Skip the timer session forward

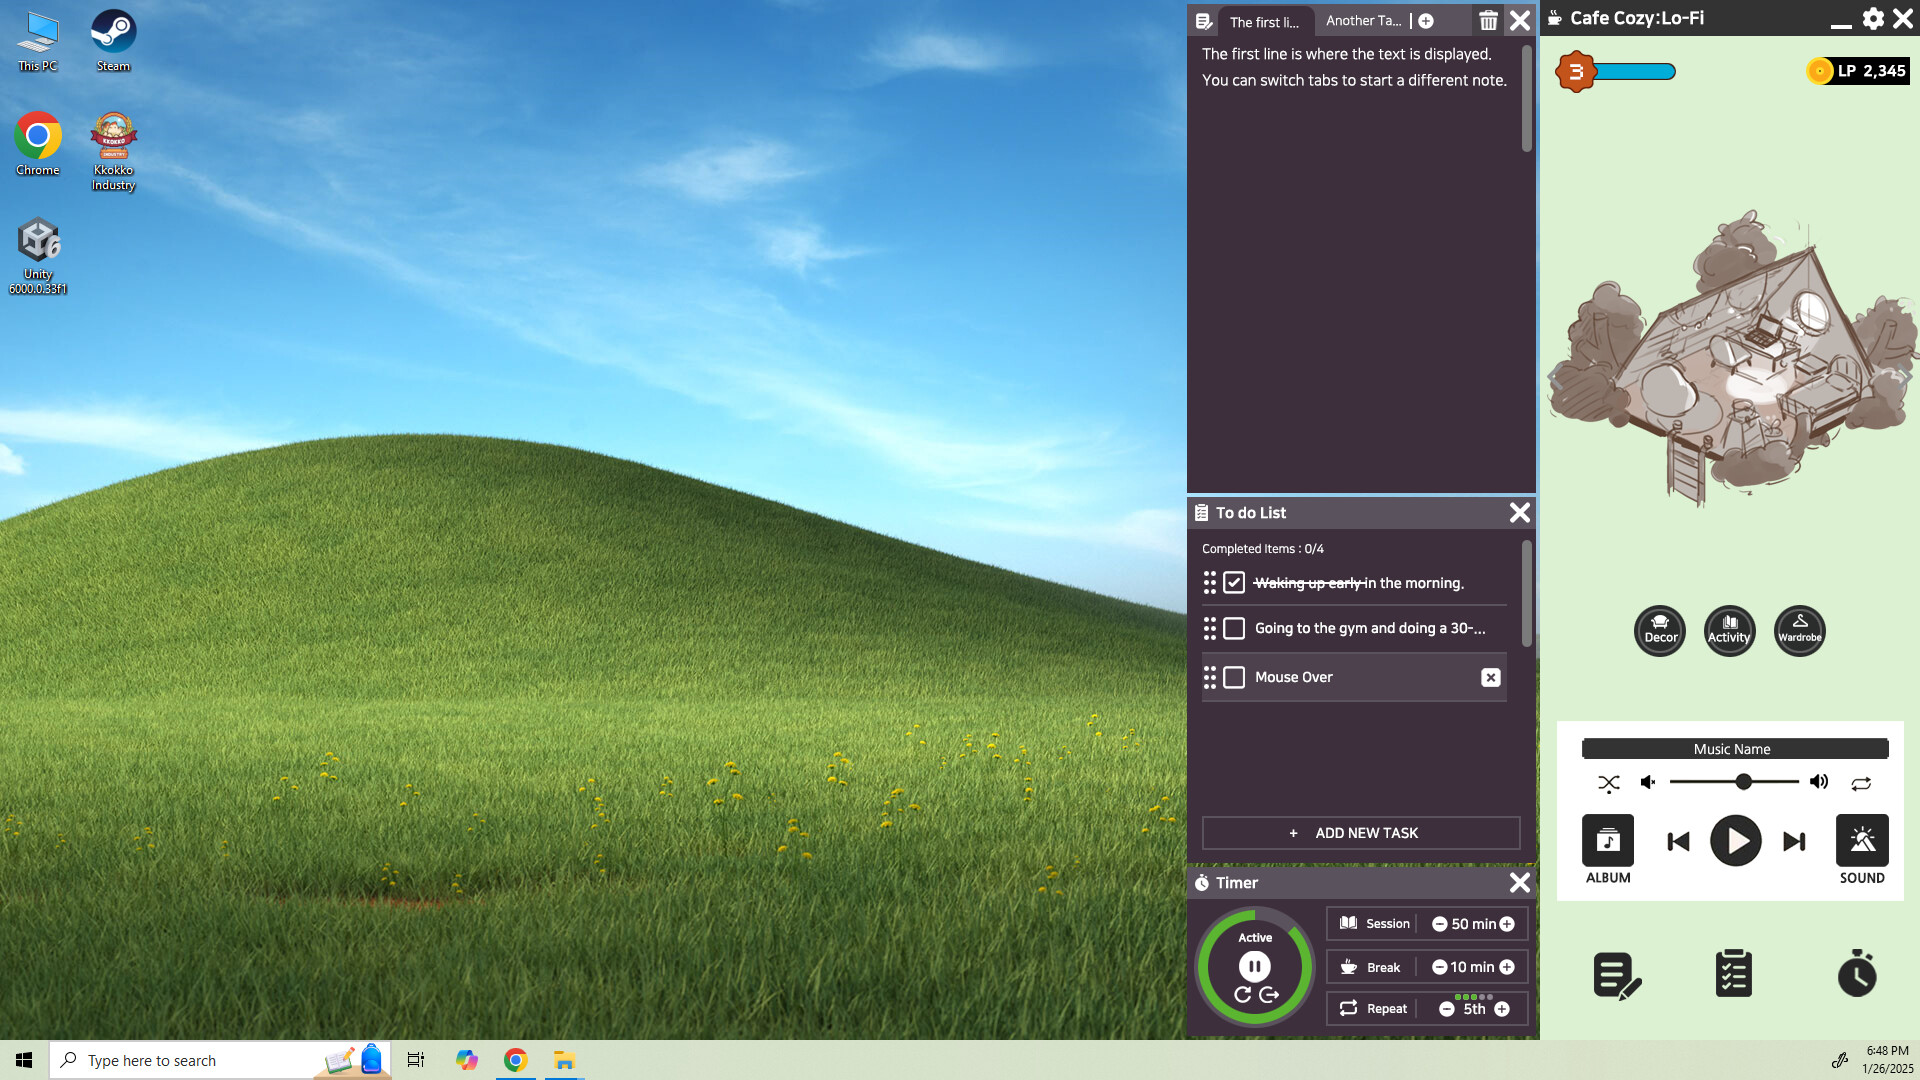1269,995
